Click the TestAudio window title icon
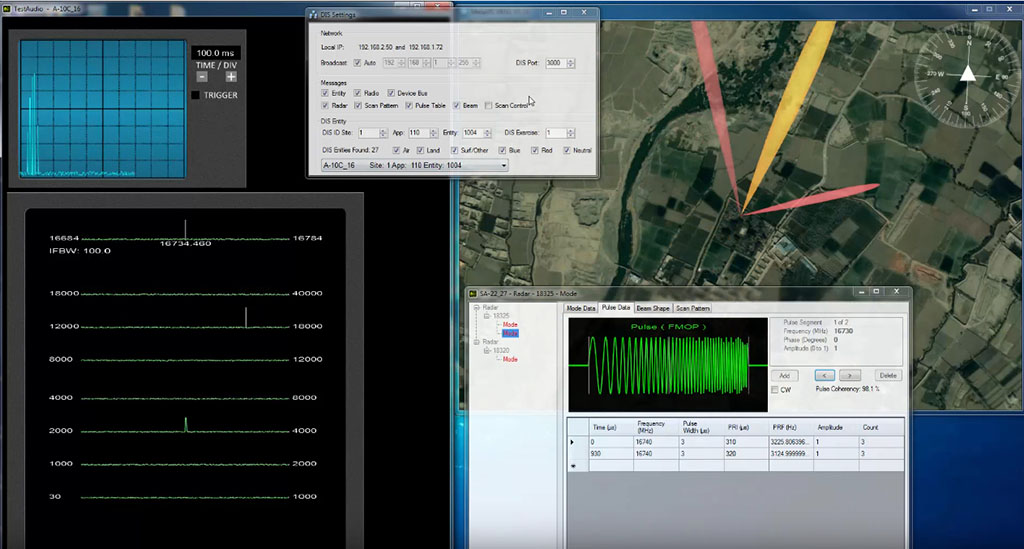1024x549 pixels. click(x=7, y=8)
